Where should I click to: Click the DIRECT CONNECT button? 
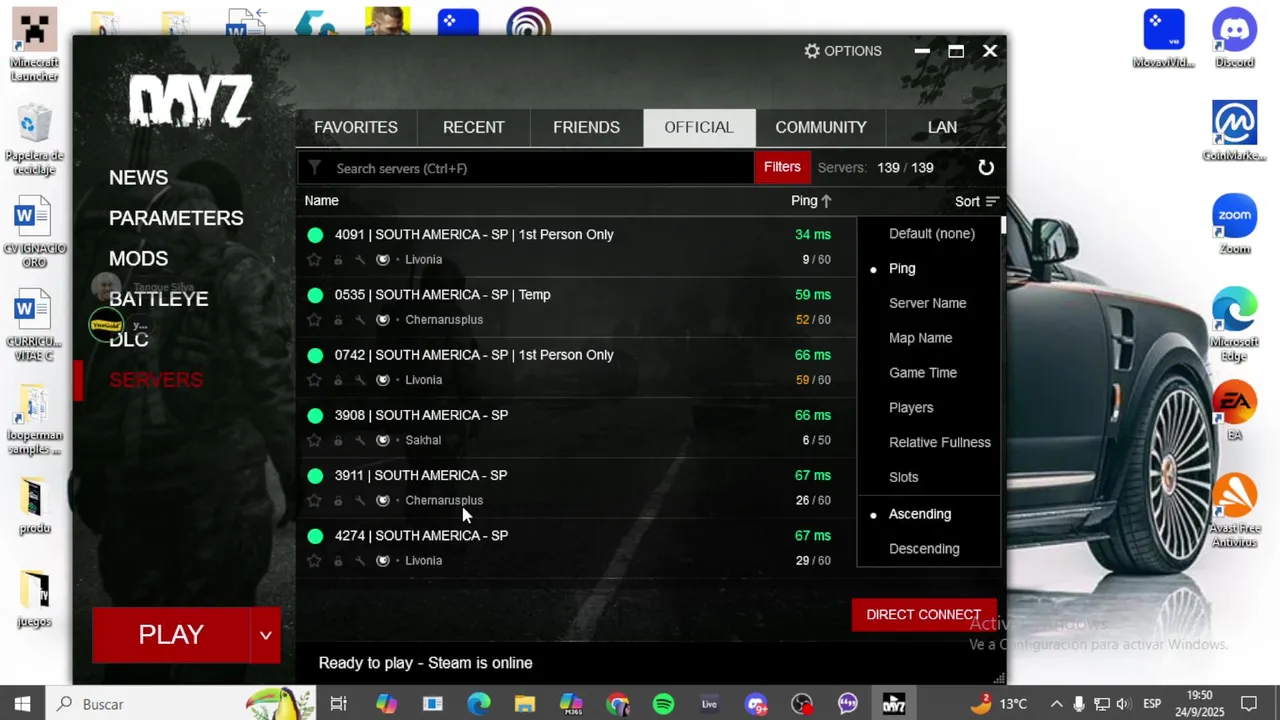pos(924,615)
